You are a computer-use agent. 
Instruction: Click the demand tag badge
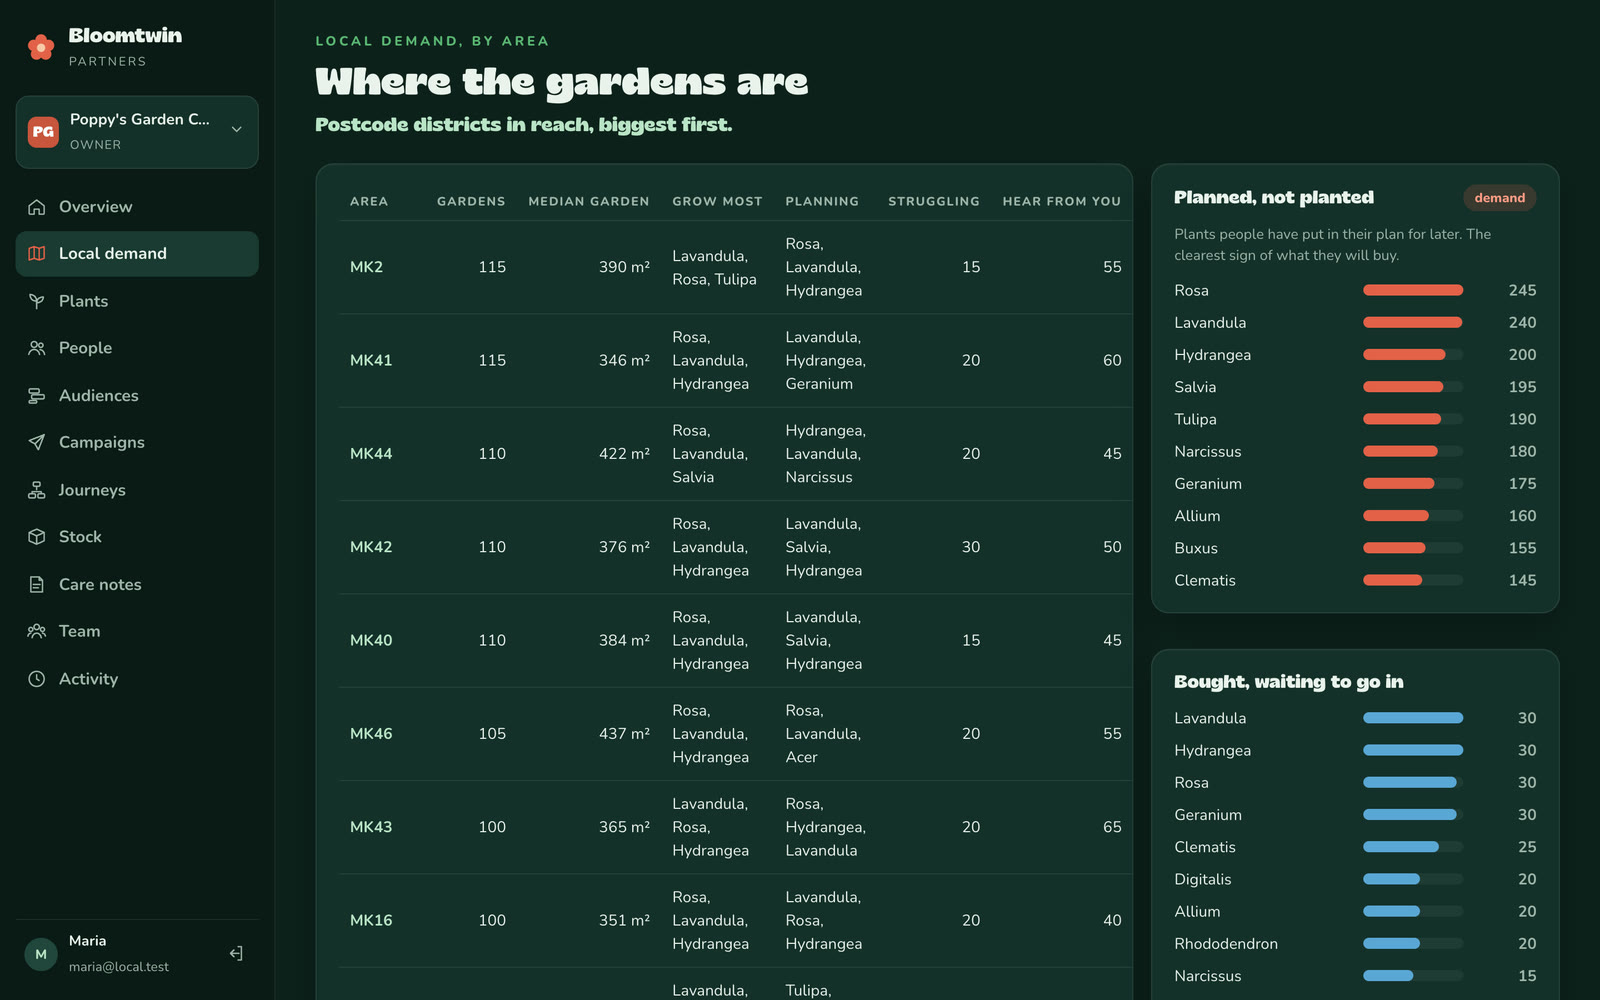[1500, 198]
